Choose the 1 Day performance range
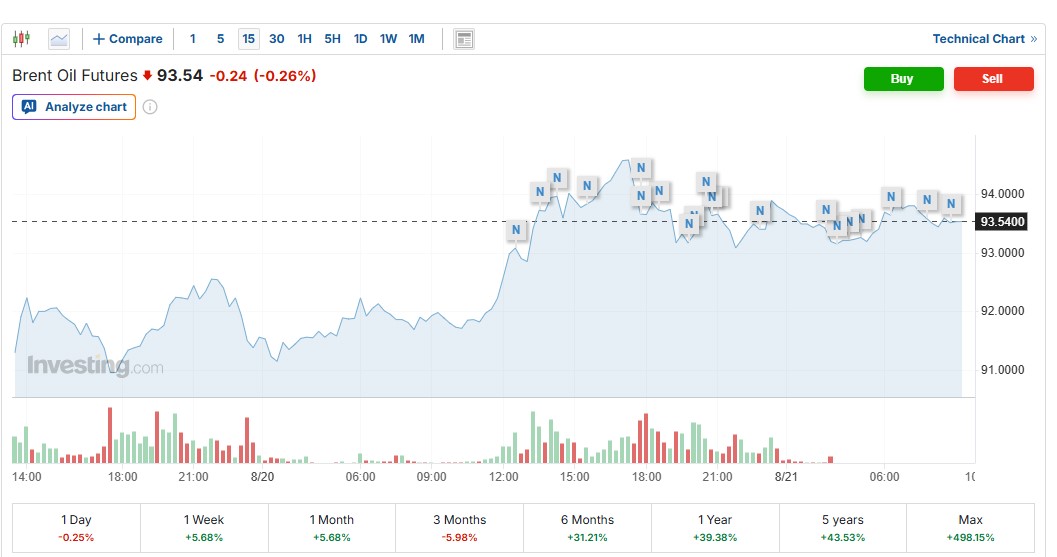The image size is (1057, 557). pyautogui.click(x=76, y=528)
